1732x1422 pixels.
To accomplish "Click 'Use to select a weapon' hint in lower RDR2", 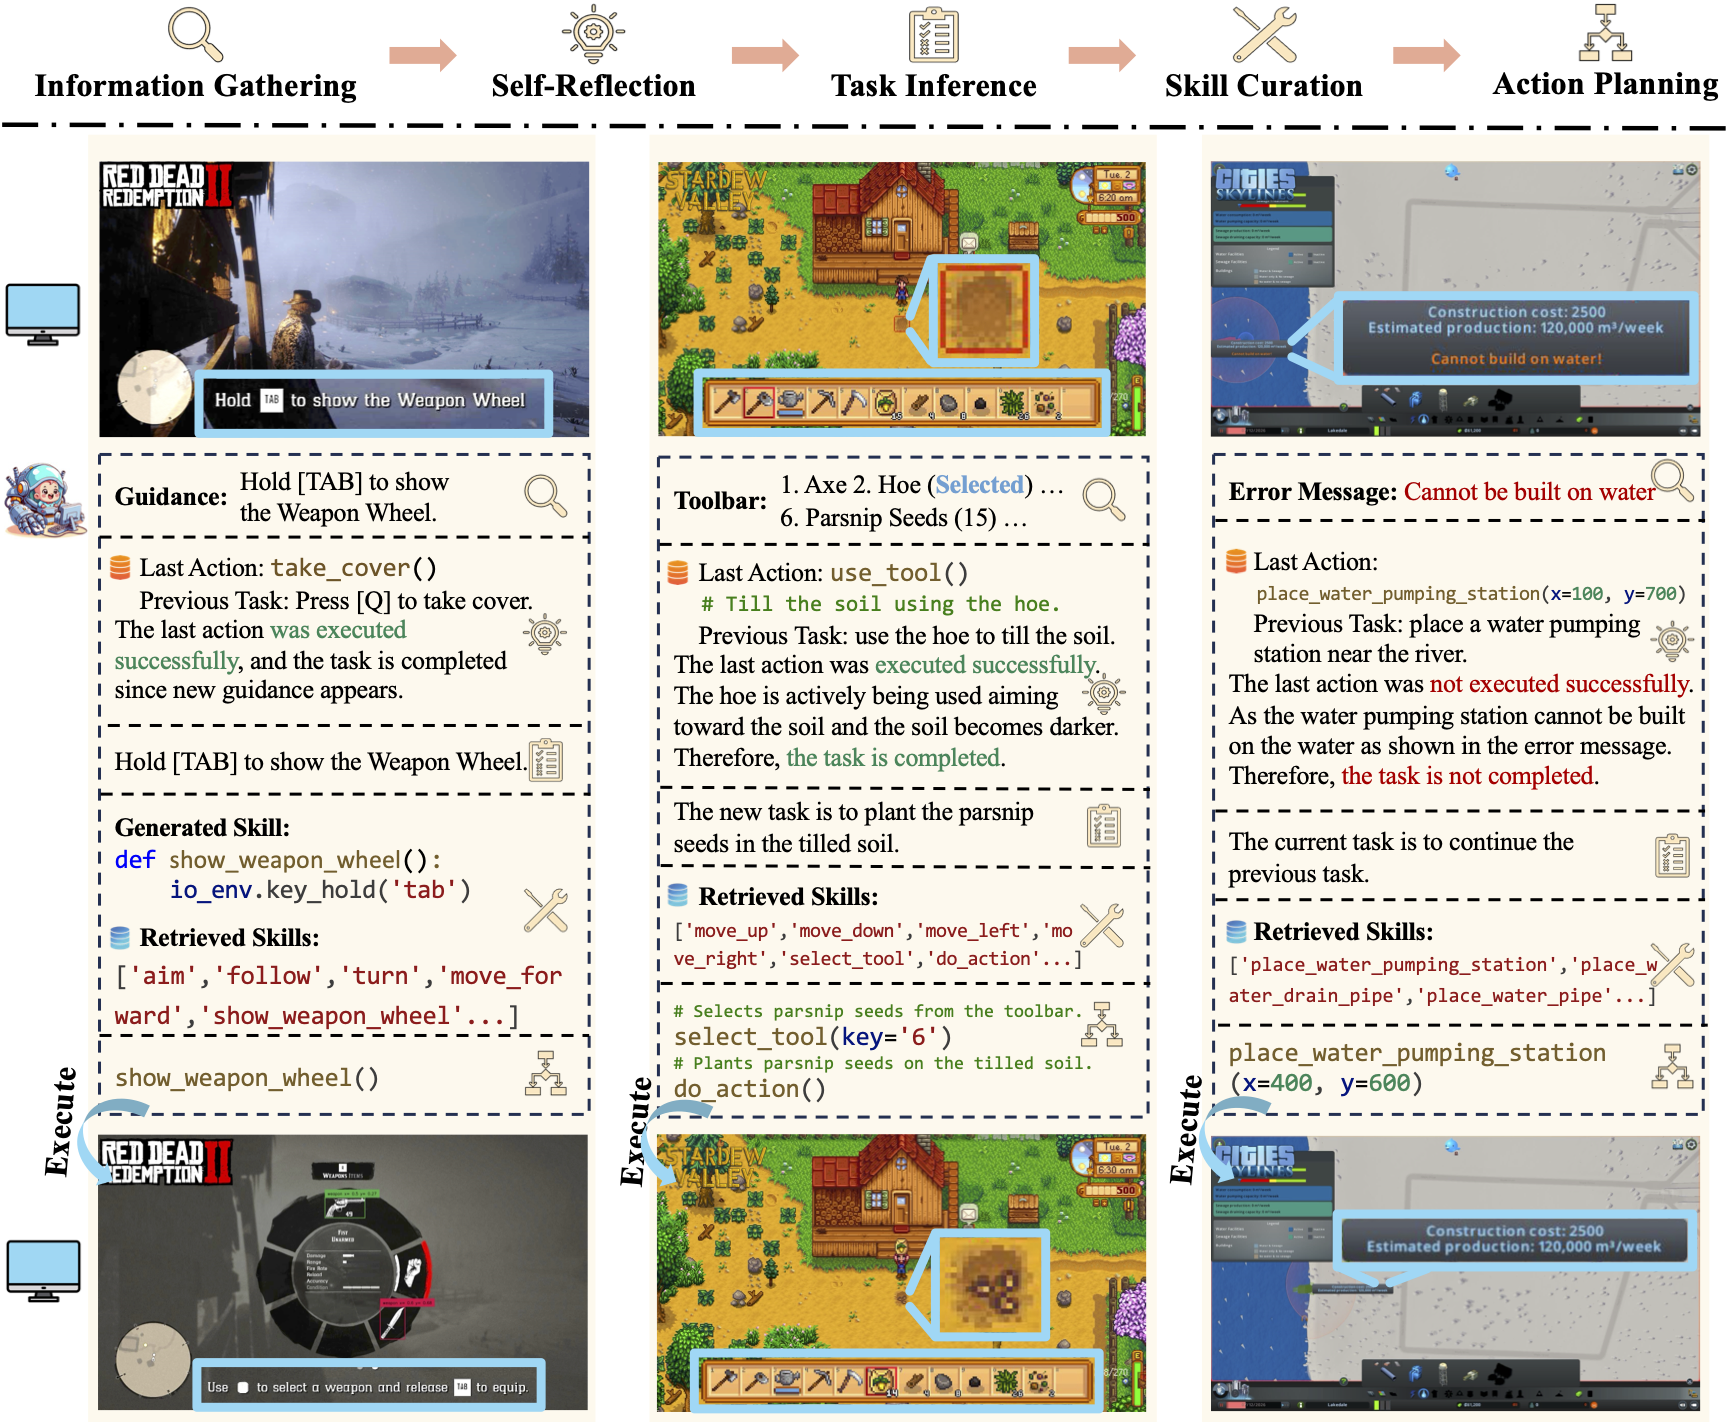I will pyautogui.click(x=367, y=1387).
